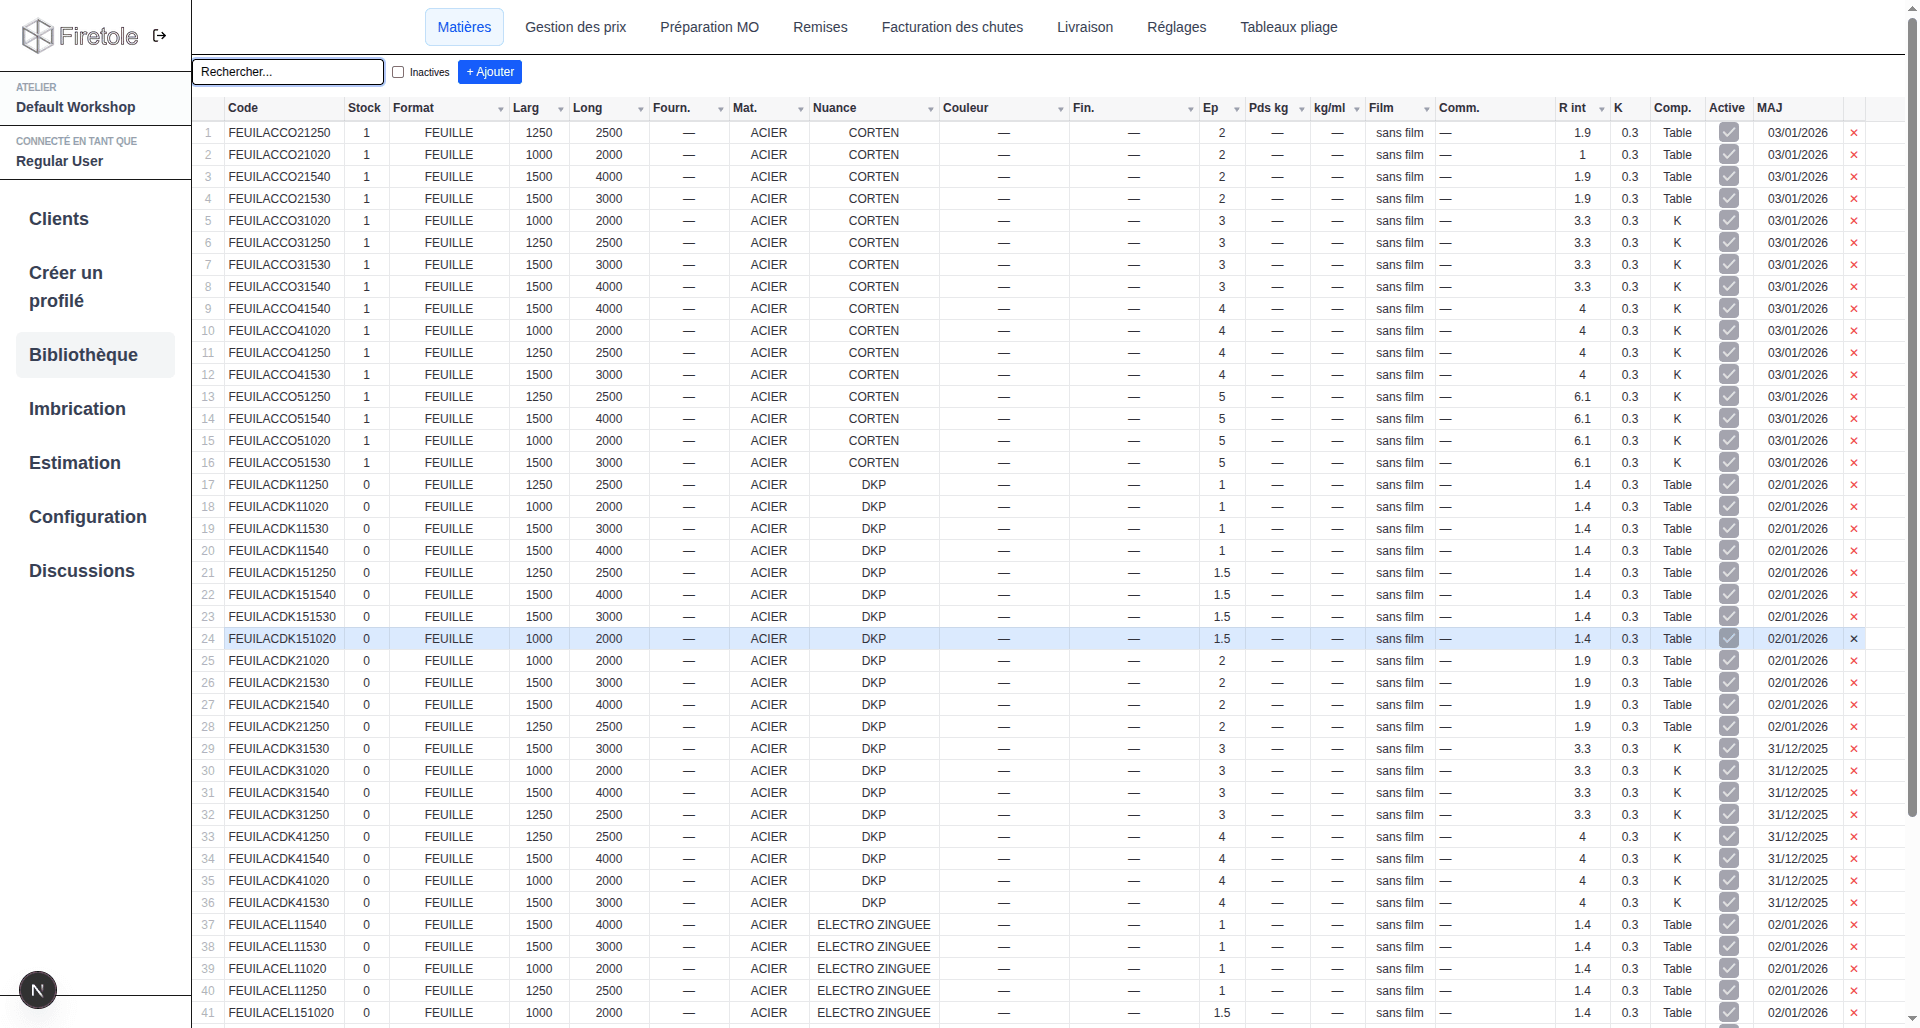Click the red X for FEUILACCO41020
1920x1028 pixels.
(x=1854, y=331)
